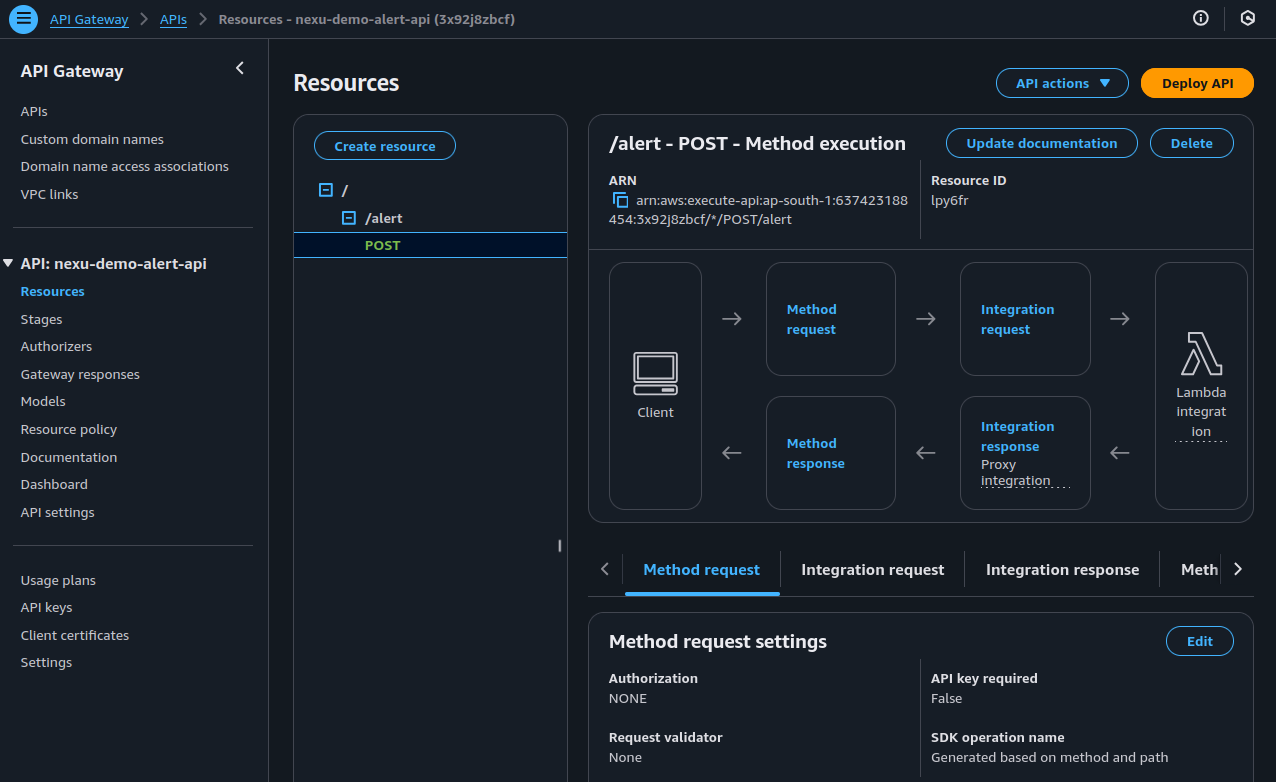
Task: Collapse the /alert resource node
Action: pyautogui.click(x=349, y=217)
